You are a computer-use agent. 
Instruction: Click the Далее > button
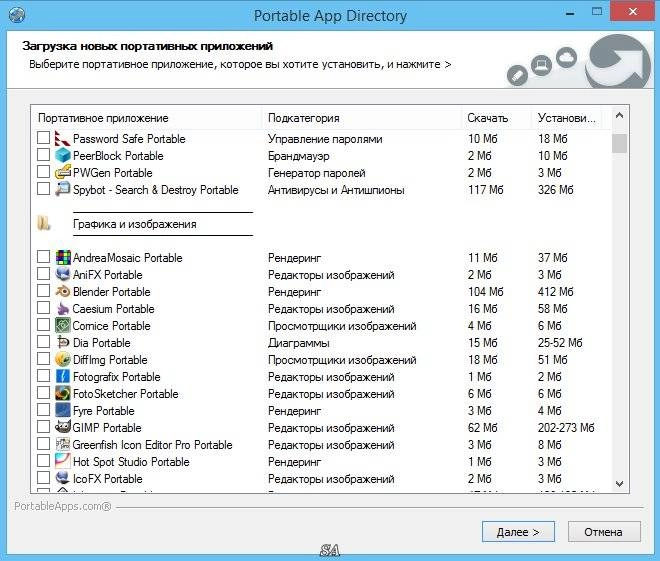[x=518, y=532]
